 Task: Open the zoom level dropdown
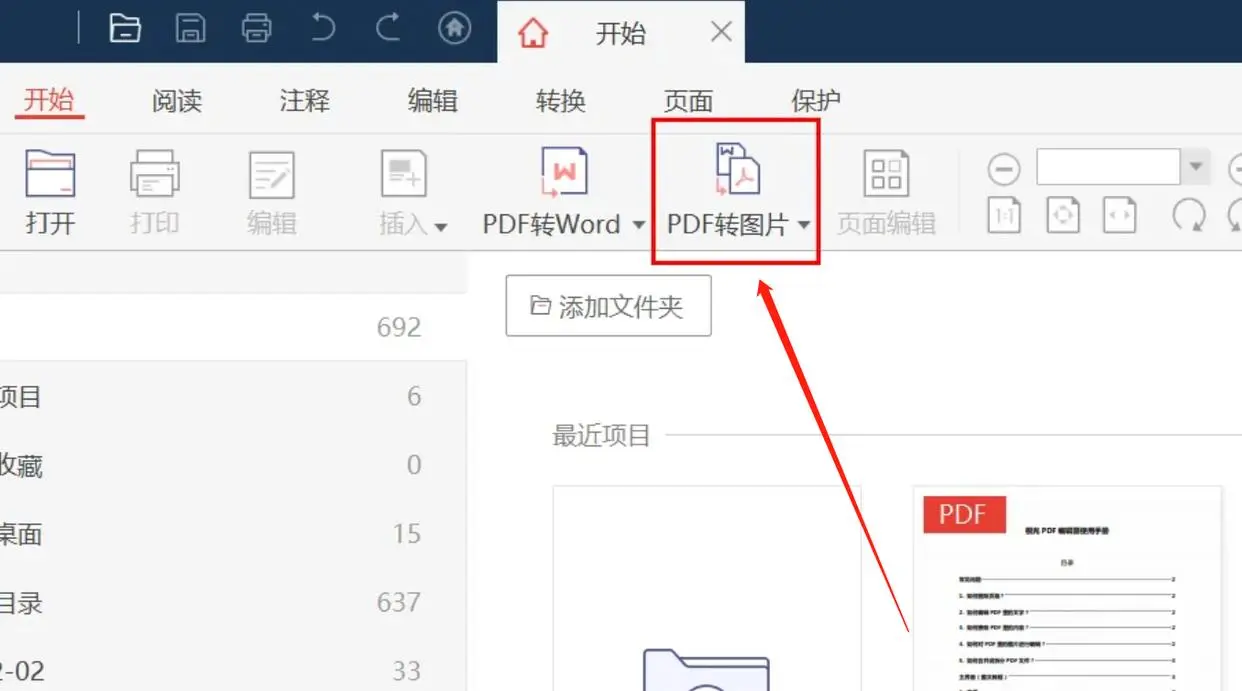(x=1196, y=166)
